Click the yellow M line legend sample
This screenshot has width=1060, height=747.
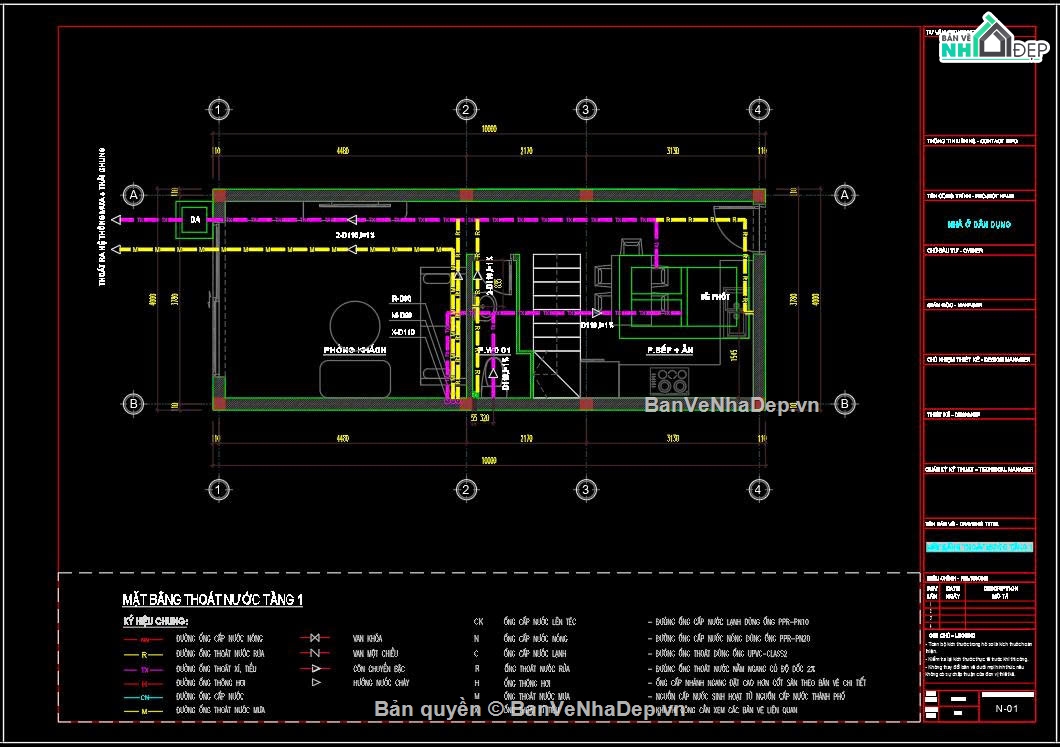point(144,711)
